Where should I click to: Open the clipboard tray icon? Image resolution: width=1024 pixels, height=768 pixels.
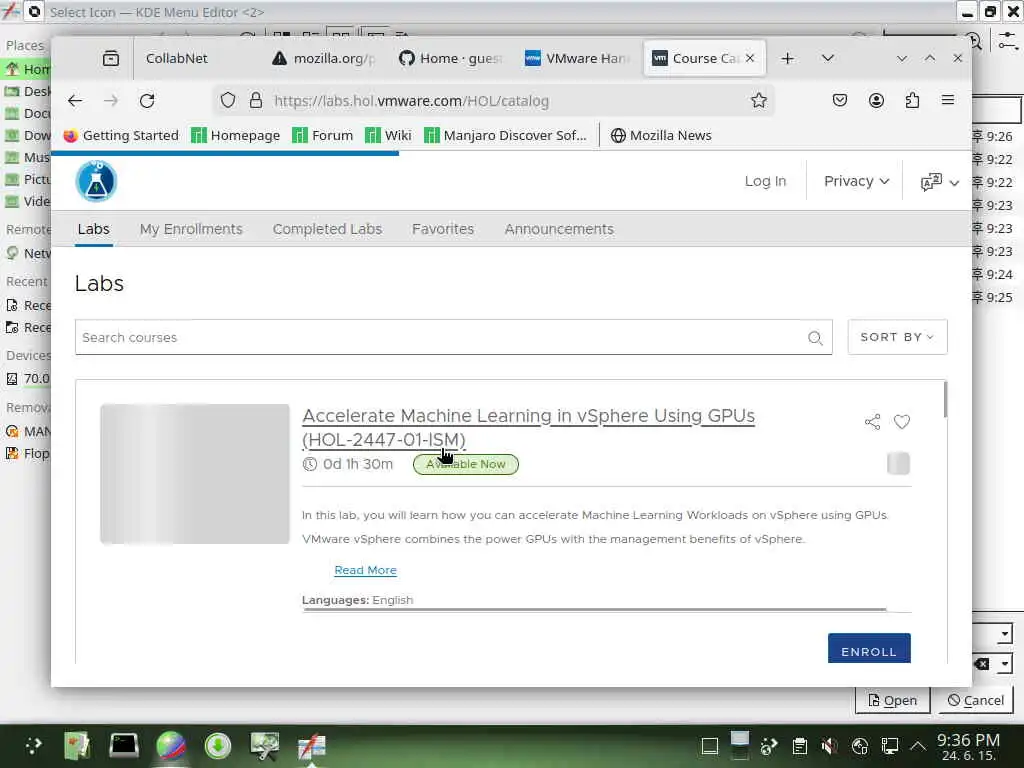click(x=799, y=746)
